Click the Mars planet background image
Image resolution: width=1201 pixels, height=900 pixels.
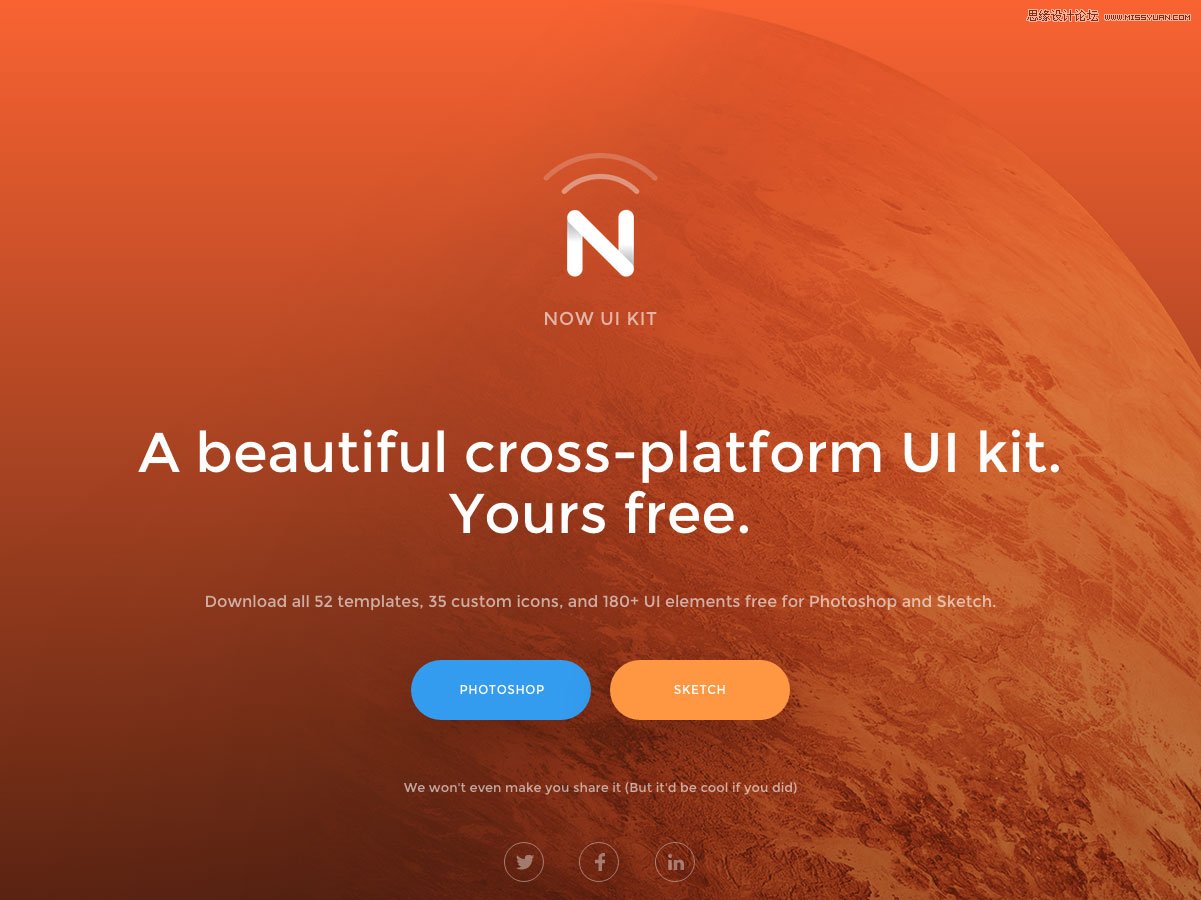[950, 450]
